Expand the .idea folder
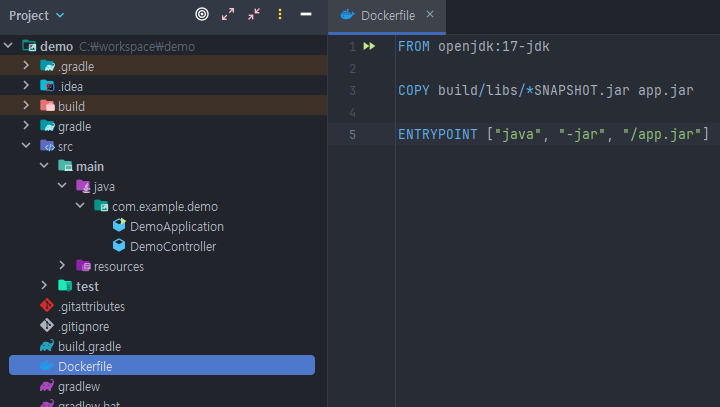Image resolution: width=720 pixels, height=407 pixels. click(x=26, y=85)
